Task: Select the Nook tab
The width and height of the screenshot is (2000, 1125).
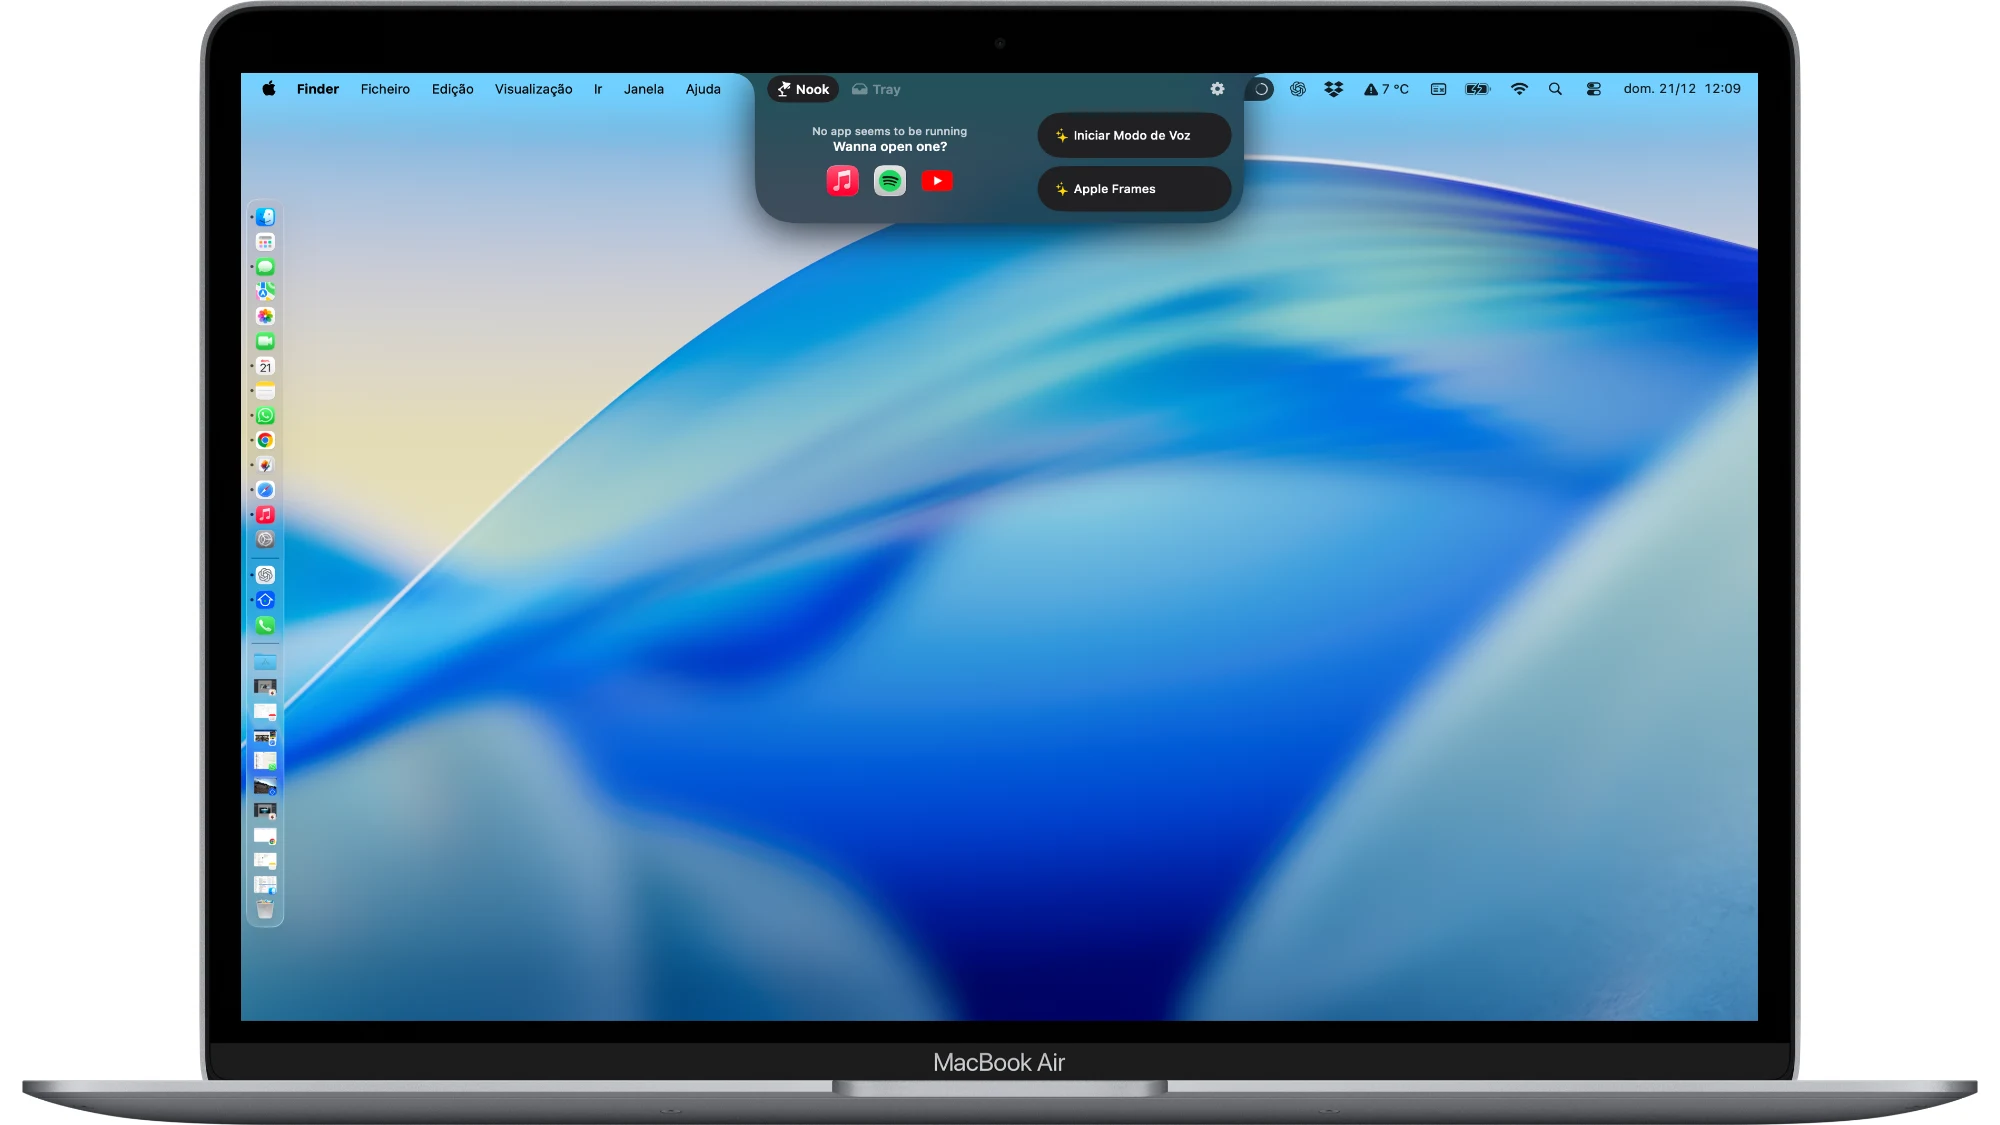Action: (x=803, y=89)
